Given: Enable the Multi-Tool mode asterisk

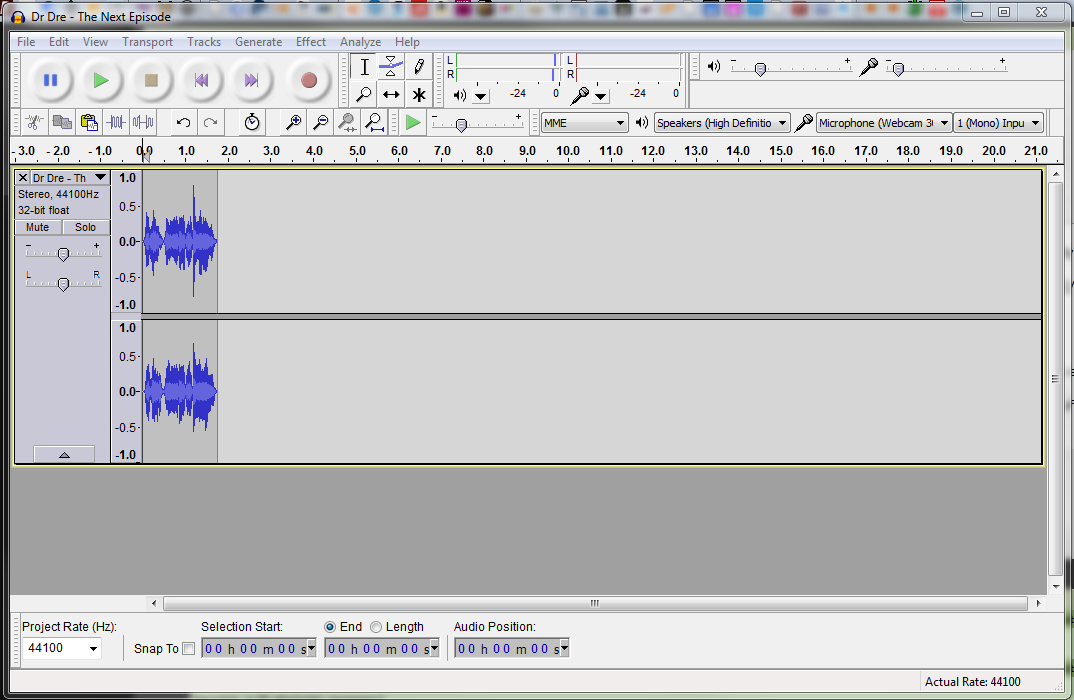Looking at the screenshot, I should tap(419, 94).
